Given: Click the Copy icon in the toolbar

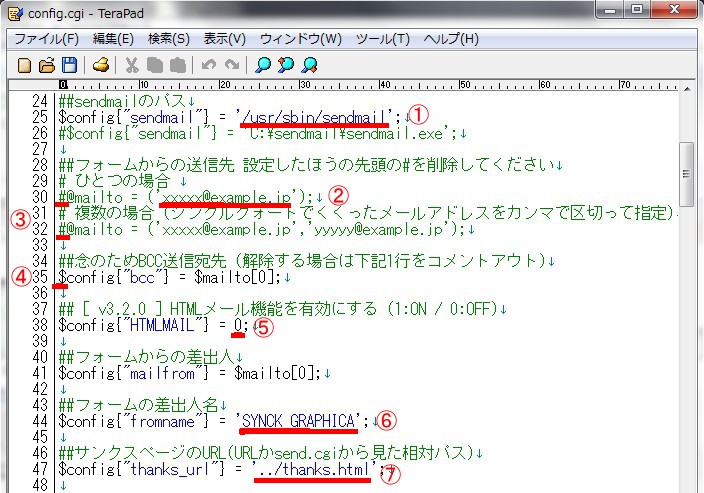Looking at the screenshot, I should point(154,66).
